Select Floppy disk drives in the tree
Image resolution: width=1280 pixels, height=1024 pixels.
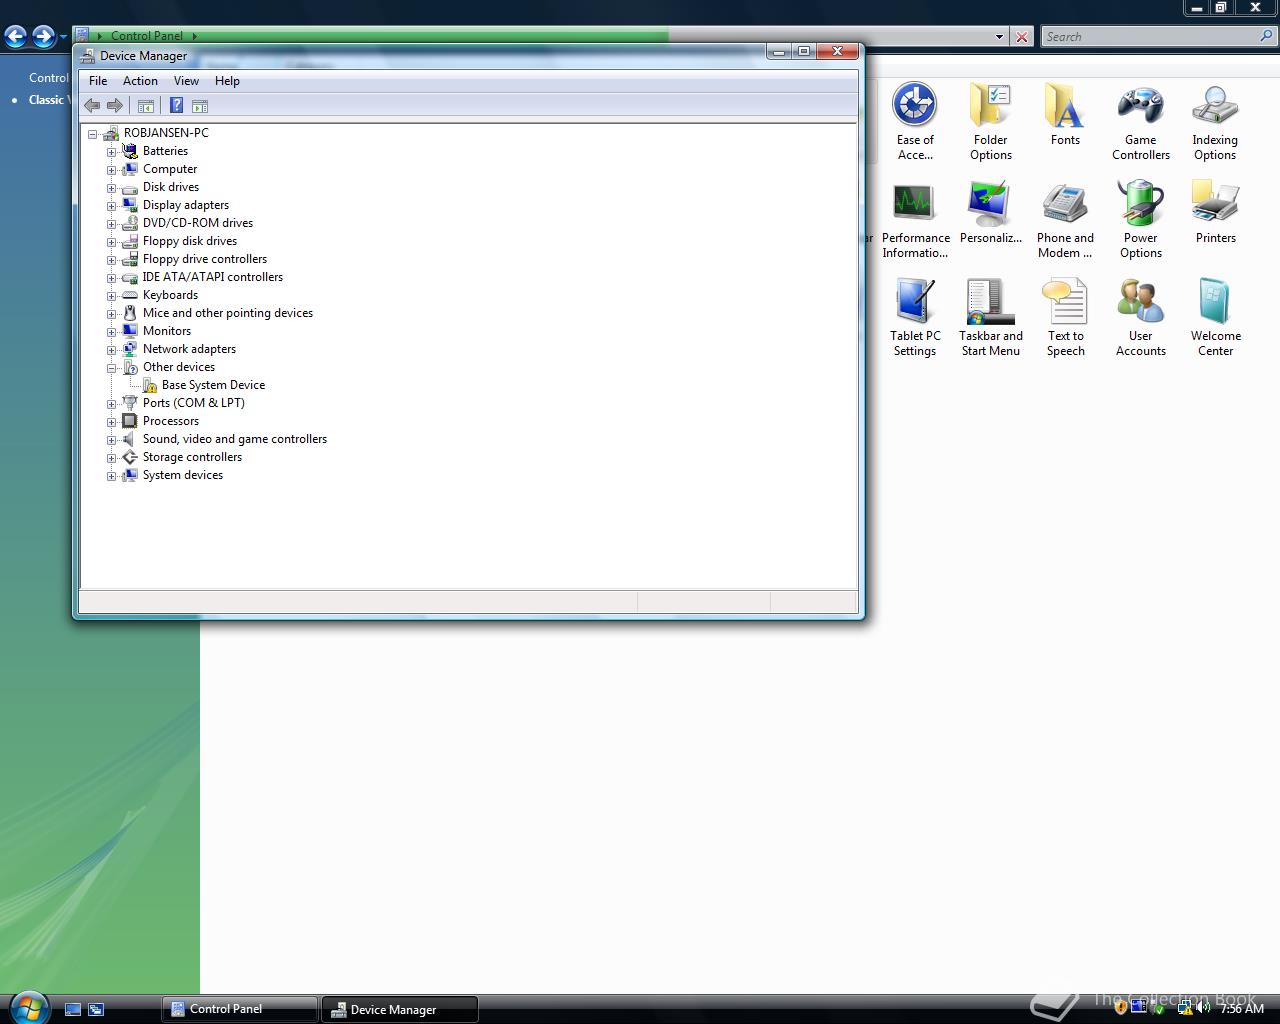(x=190, y=241)
